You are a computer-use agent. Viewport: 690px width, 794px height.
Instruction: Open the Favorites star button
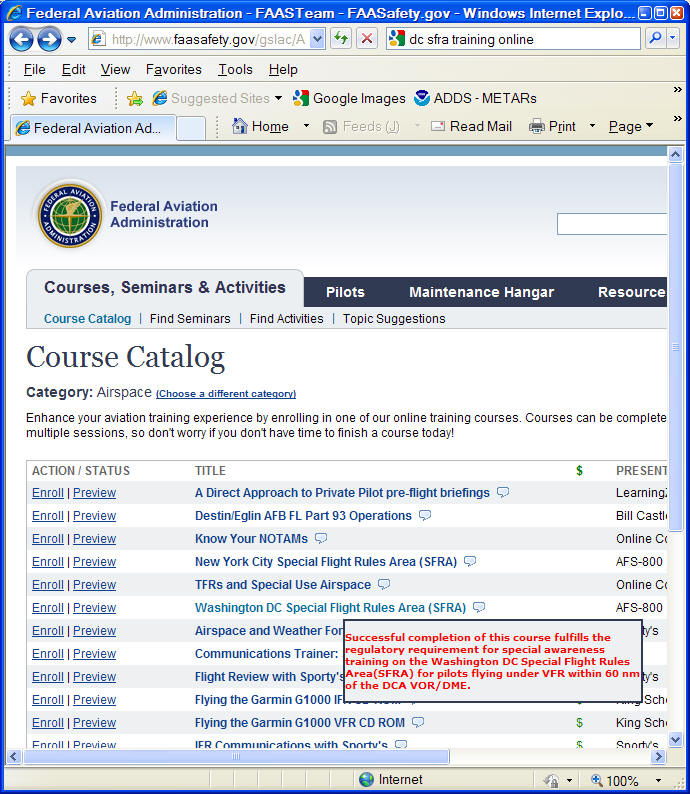pos(59,98)
